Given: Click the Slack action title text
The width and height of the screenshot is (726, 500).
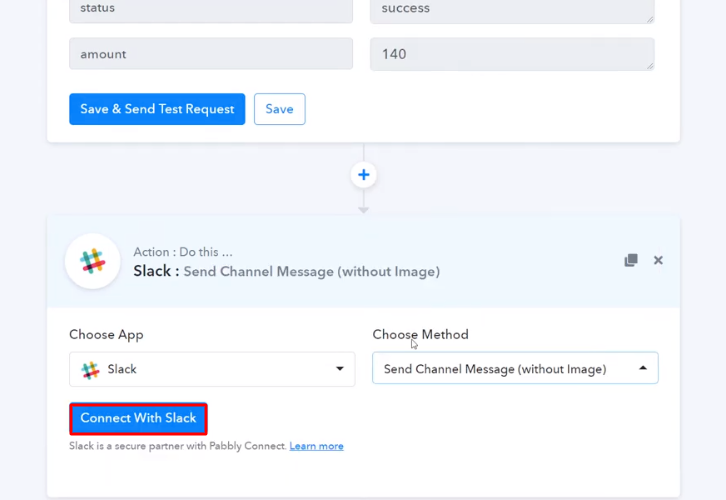Looking at the screenshot, I should pos(287,271).
